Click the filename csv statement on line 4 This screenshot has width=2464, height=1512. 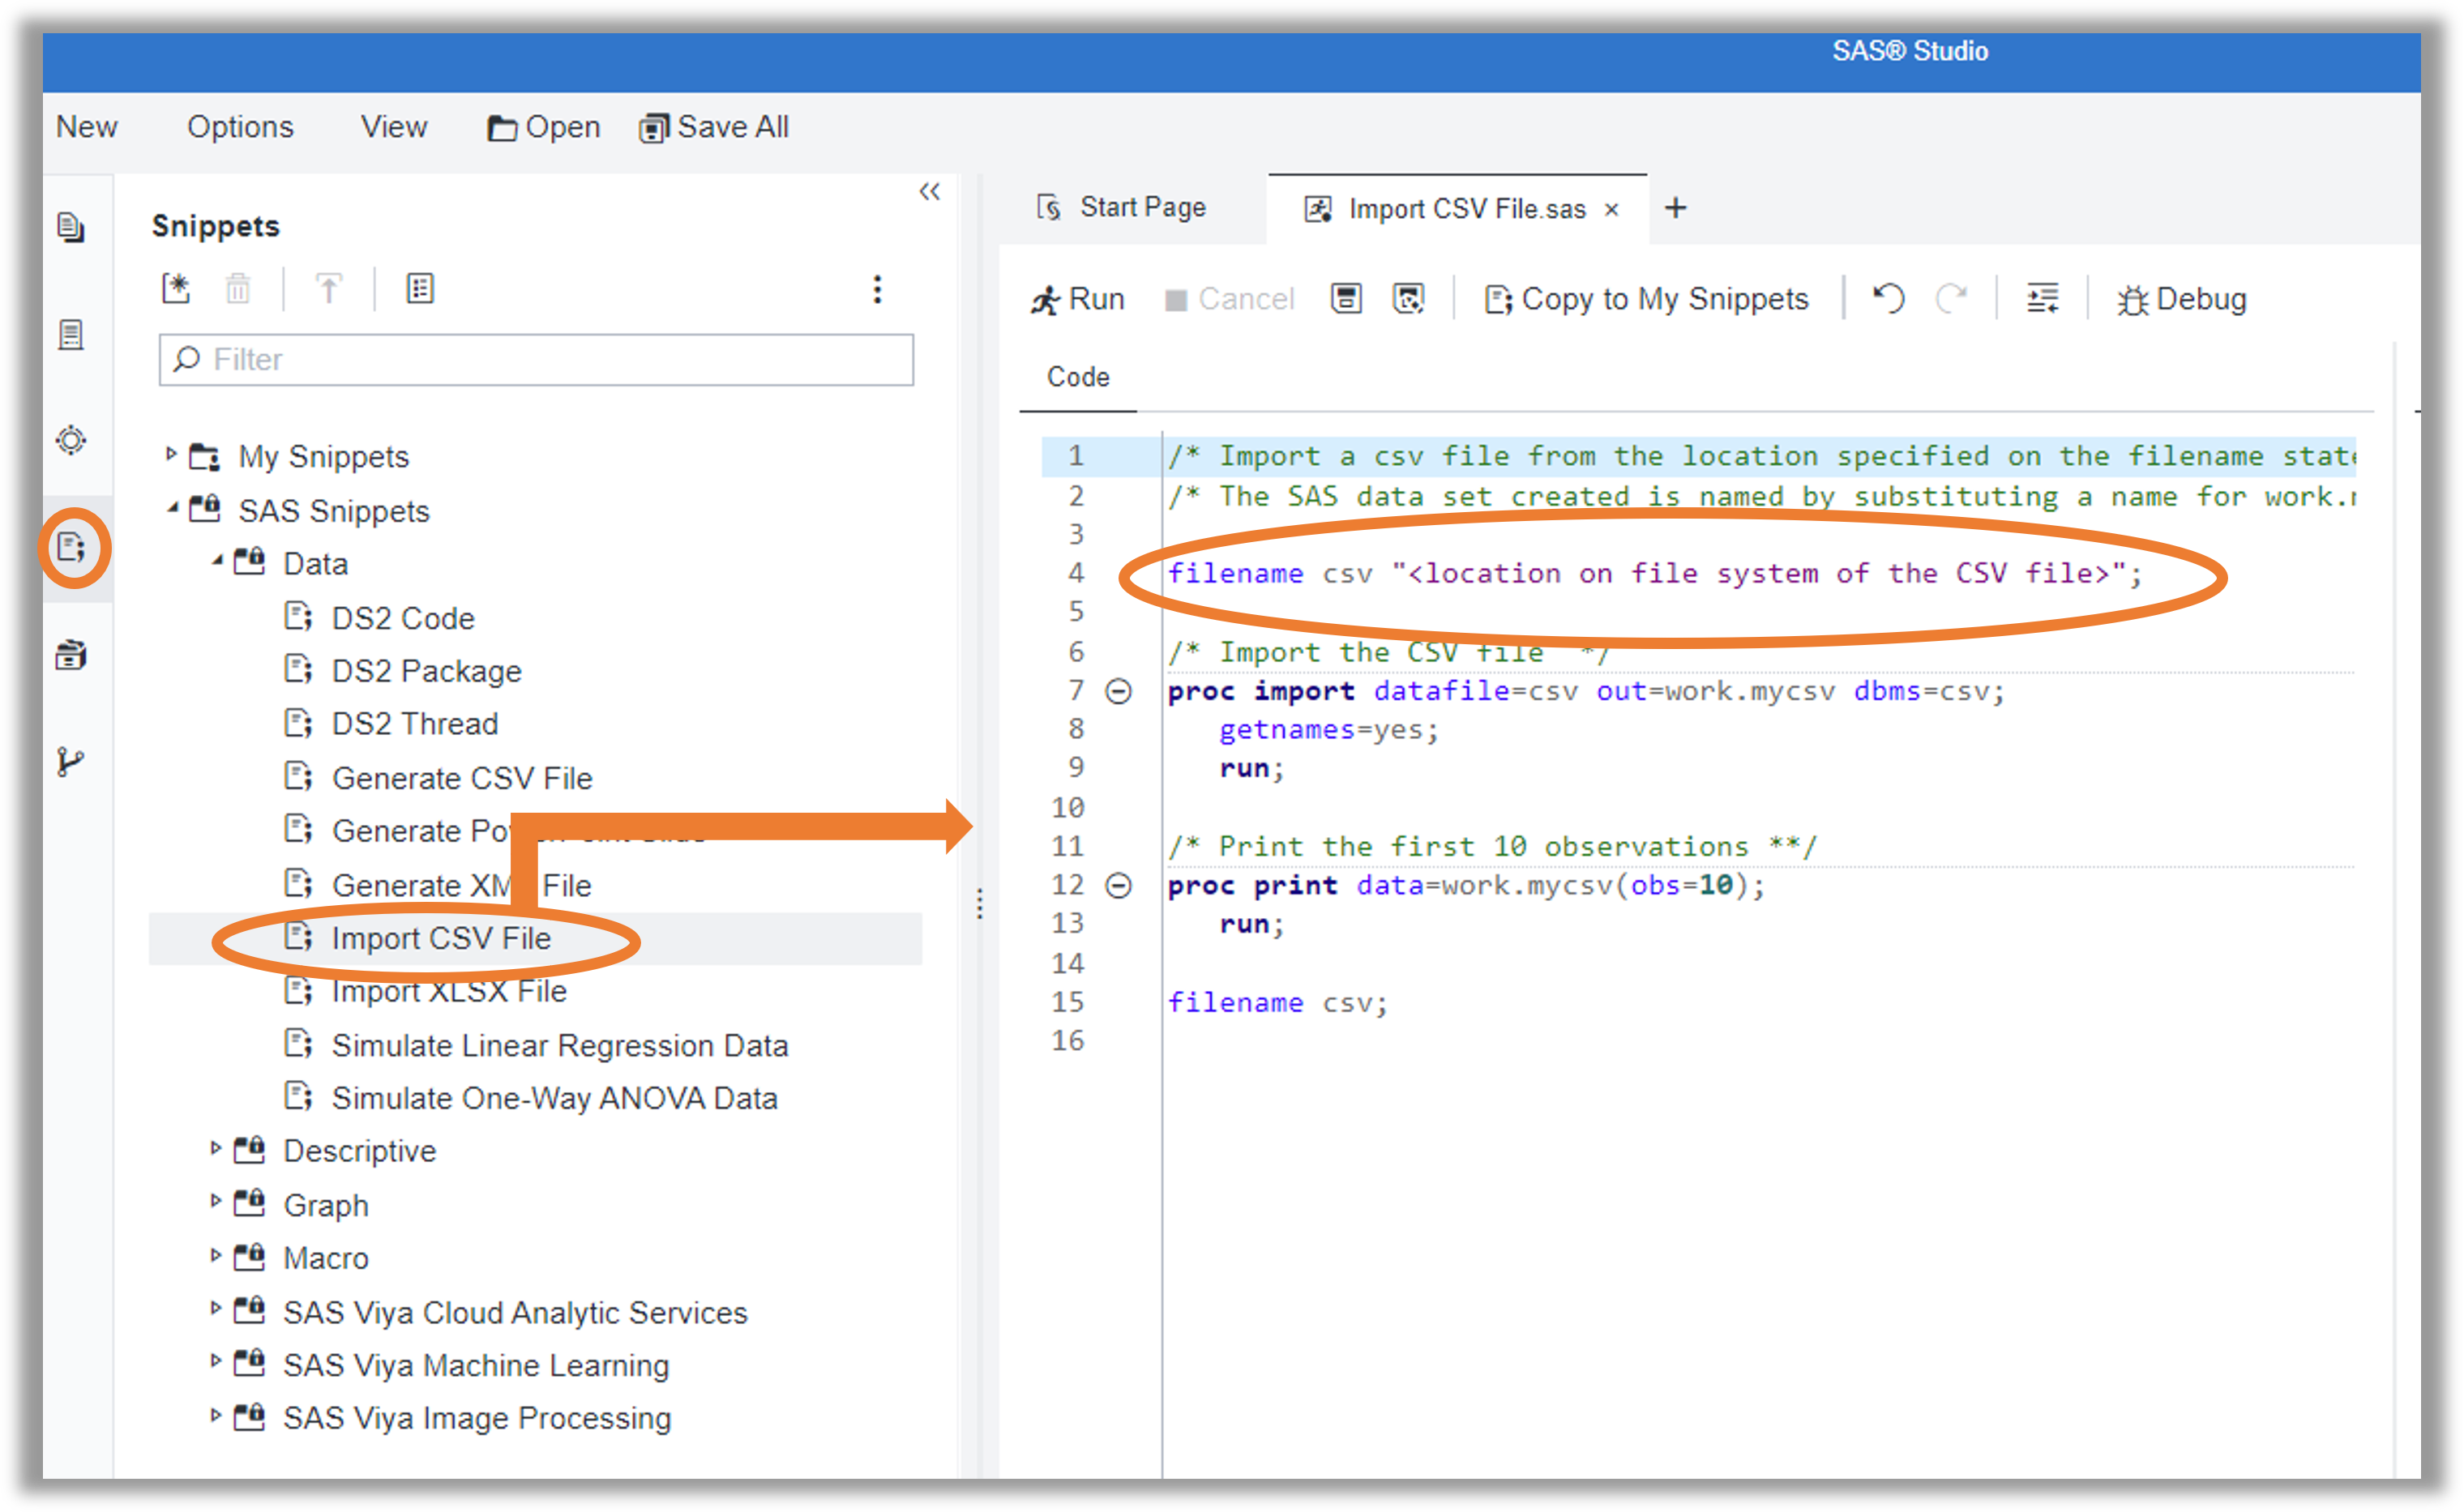click(x=1654, y=574)
